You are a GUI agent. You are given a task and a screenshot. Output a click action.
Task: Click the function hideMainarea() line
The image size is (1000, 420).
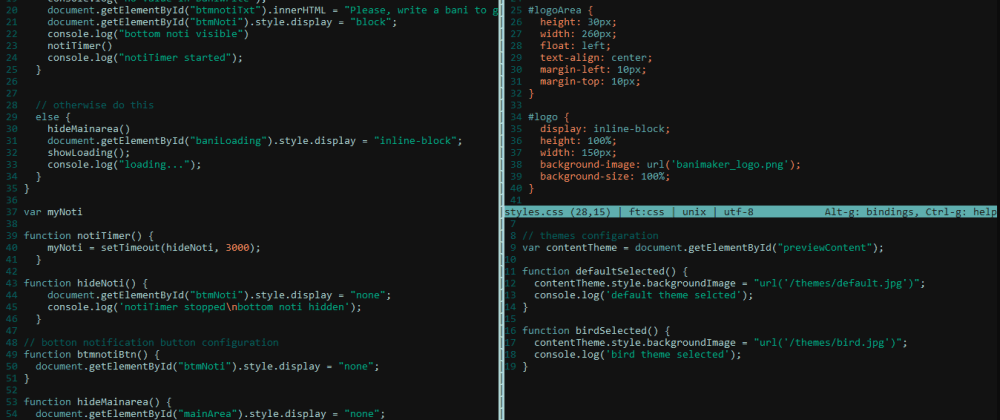[98, 402]
